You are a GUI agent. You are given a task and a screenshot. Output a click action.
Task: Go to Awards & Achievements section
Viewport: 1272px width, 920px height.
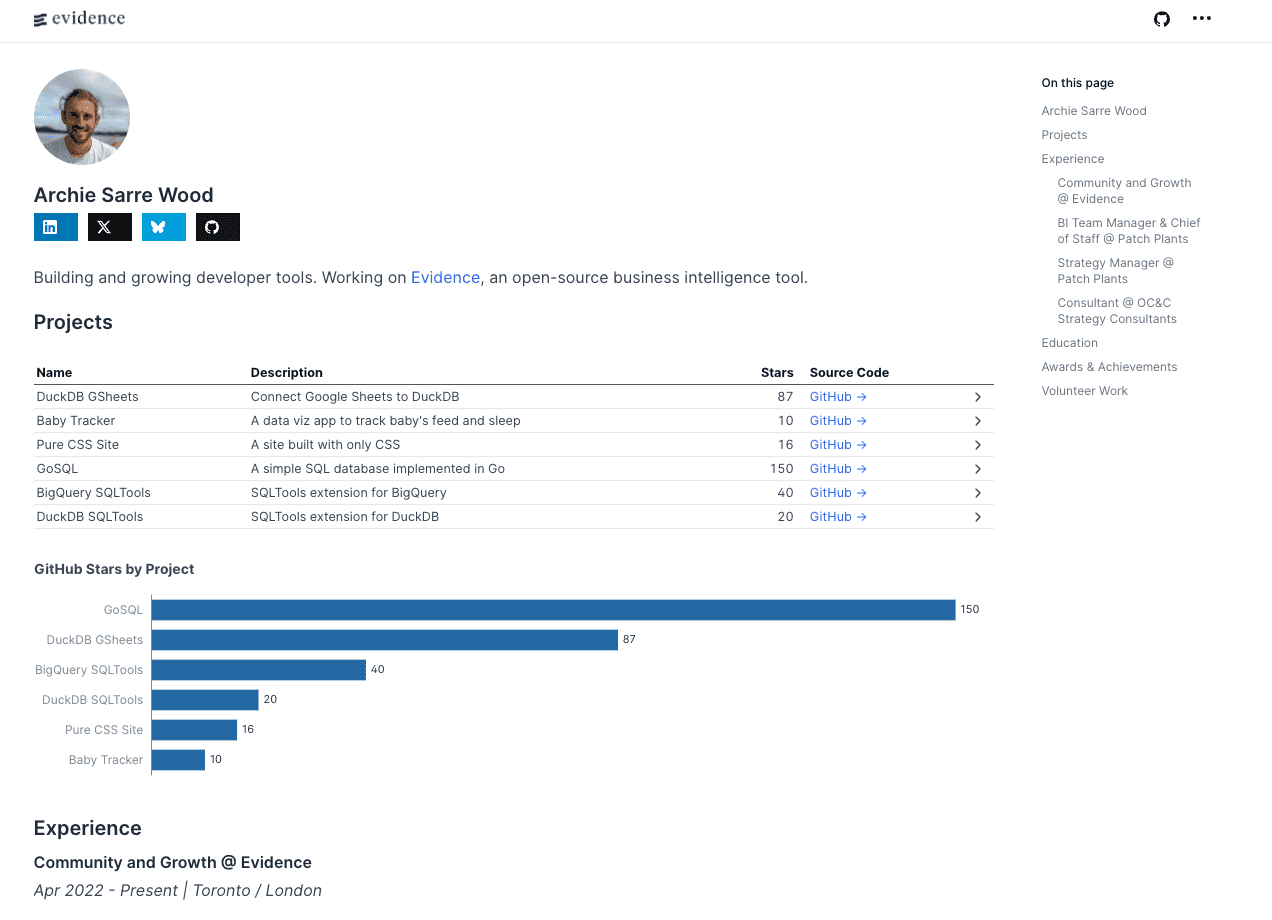(x=1109, y=367)
